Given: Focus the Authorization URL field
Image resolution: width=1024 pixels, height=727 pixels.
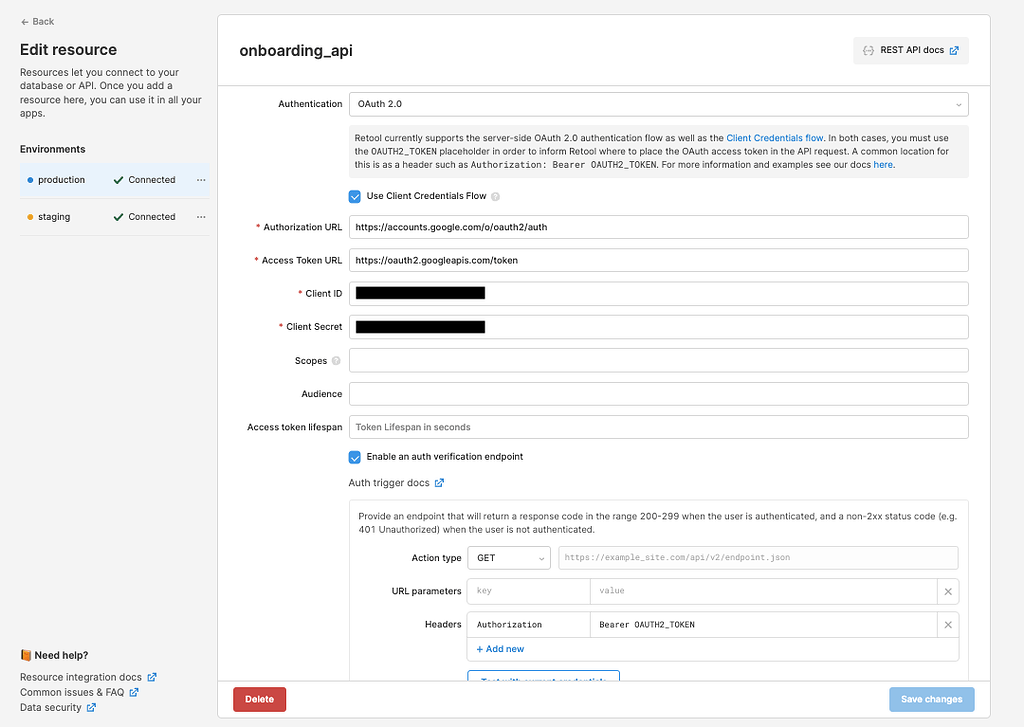Looking at the screenshot, I should pyautogui.click(x=658, y=227).
